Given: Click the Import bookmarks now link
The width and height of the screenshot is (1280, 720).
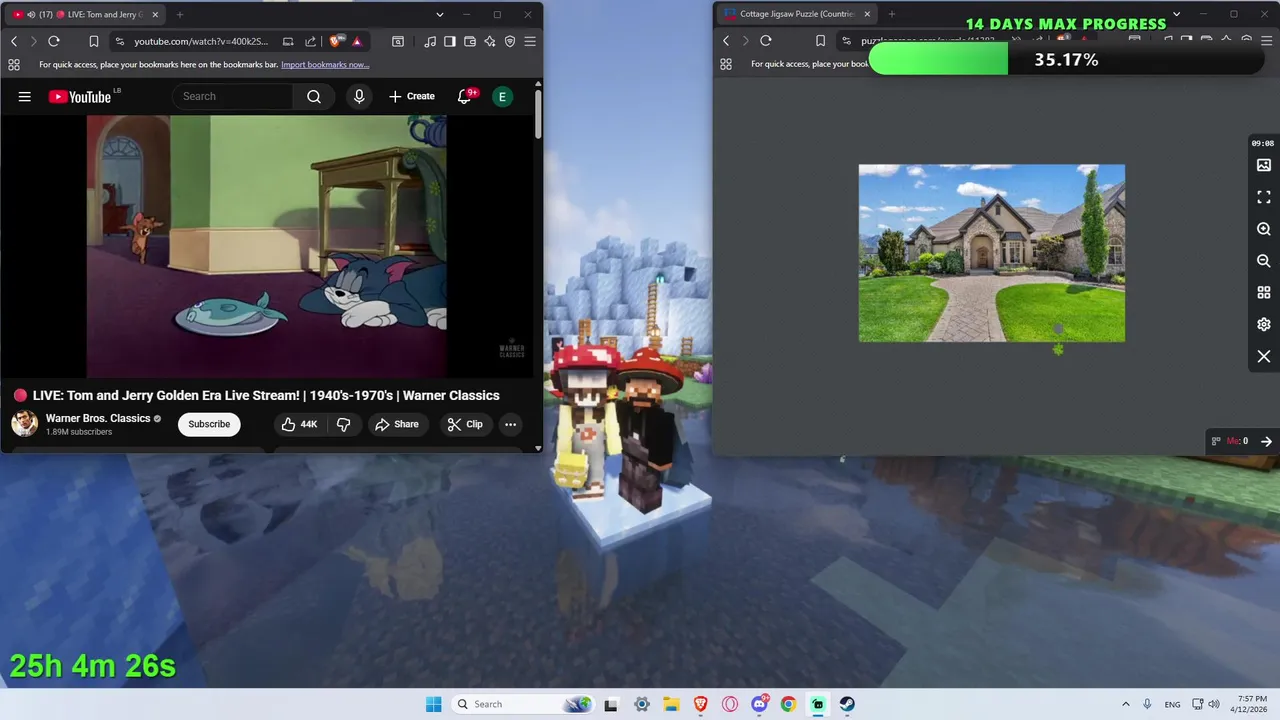Looking at the screenshot, I should click(325, 65).
